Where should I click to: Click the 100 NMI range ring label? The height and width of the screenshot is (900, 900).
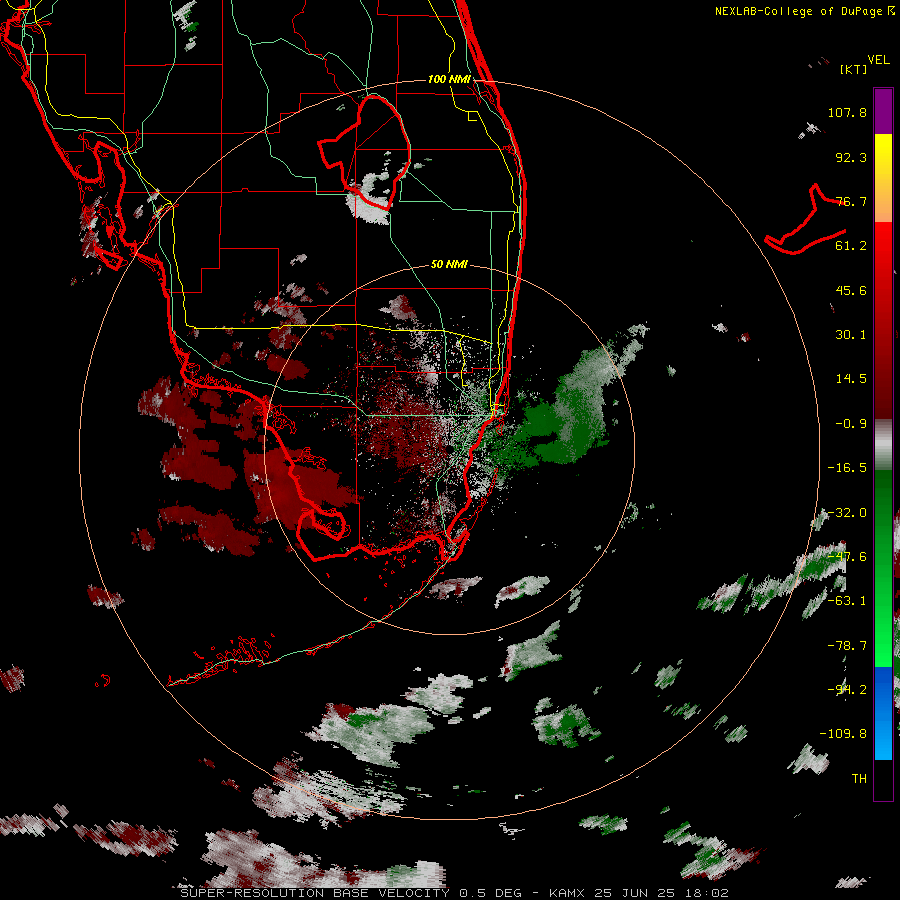pos(449,79)
